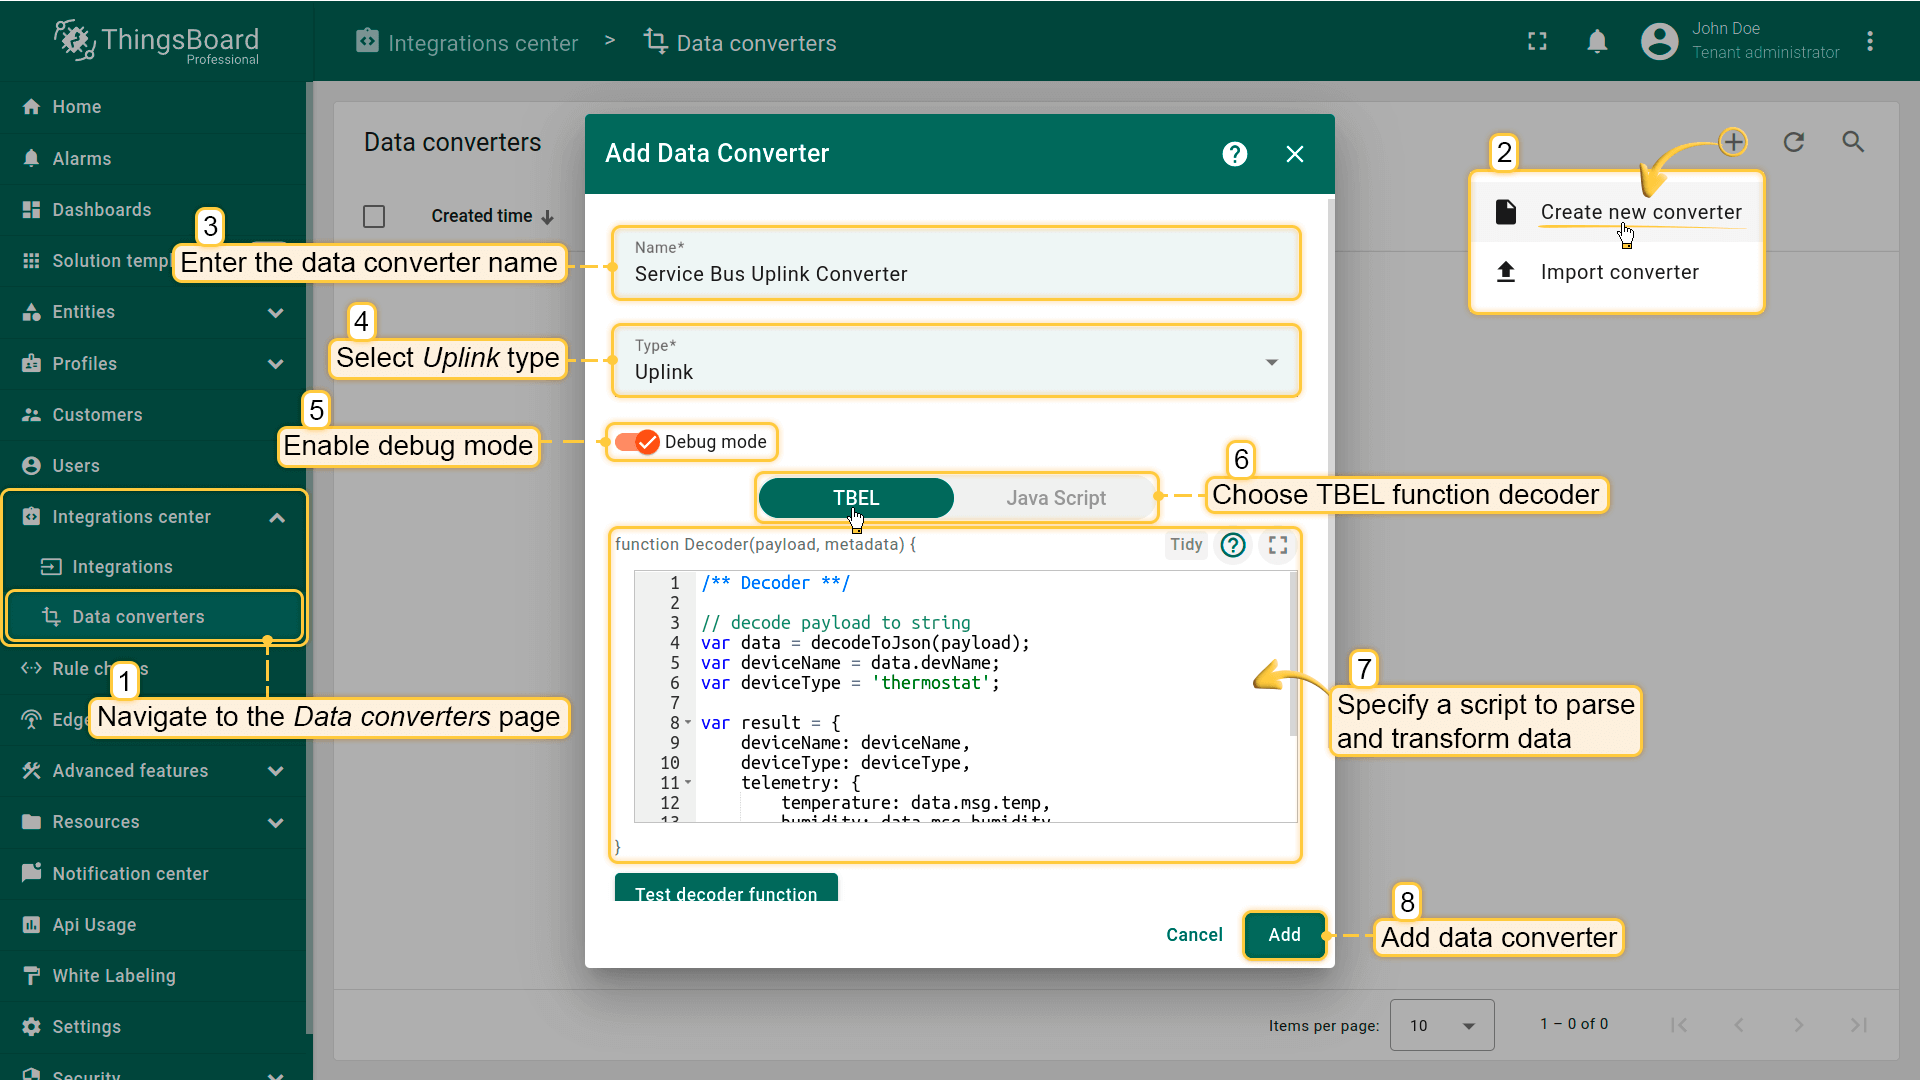The height and width of the screenshot is (1080, 1920).
Task: Check the select-all table checkbox
Action: coord(374,216)
